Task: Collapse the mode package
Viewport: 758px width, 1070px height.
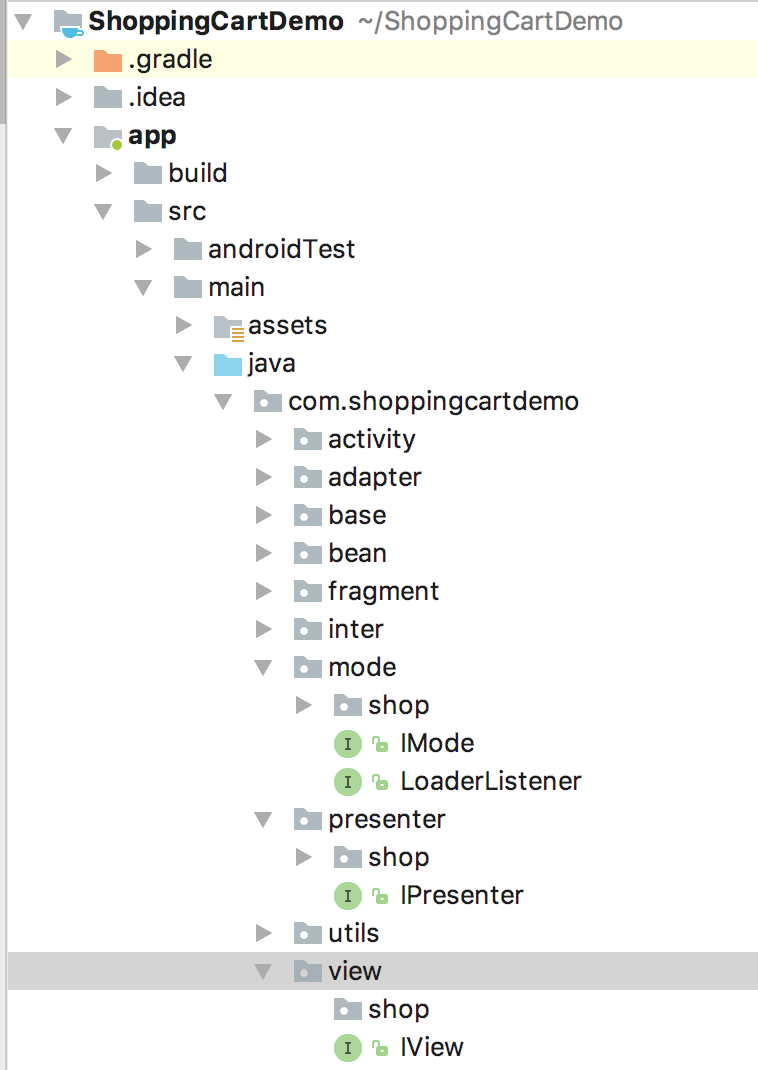Action: click(x=263, y=668)
